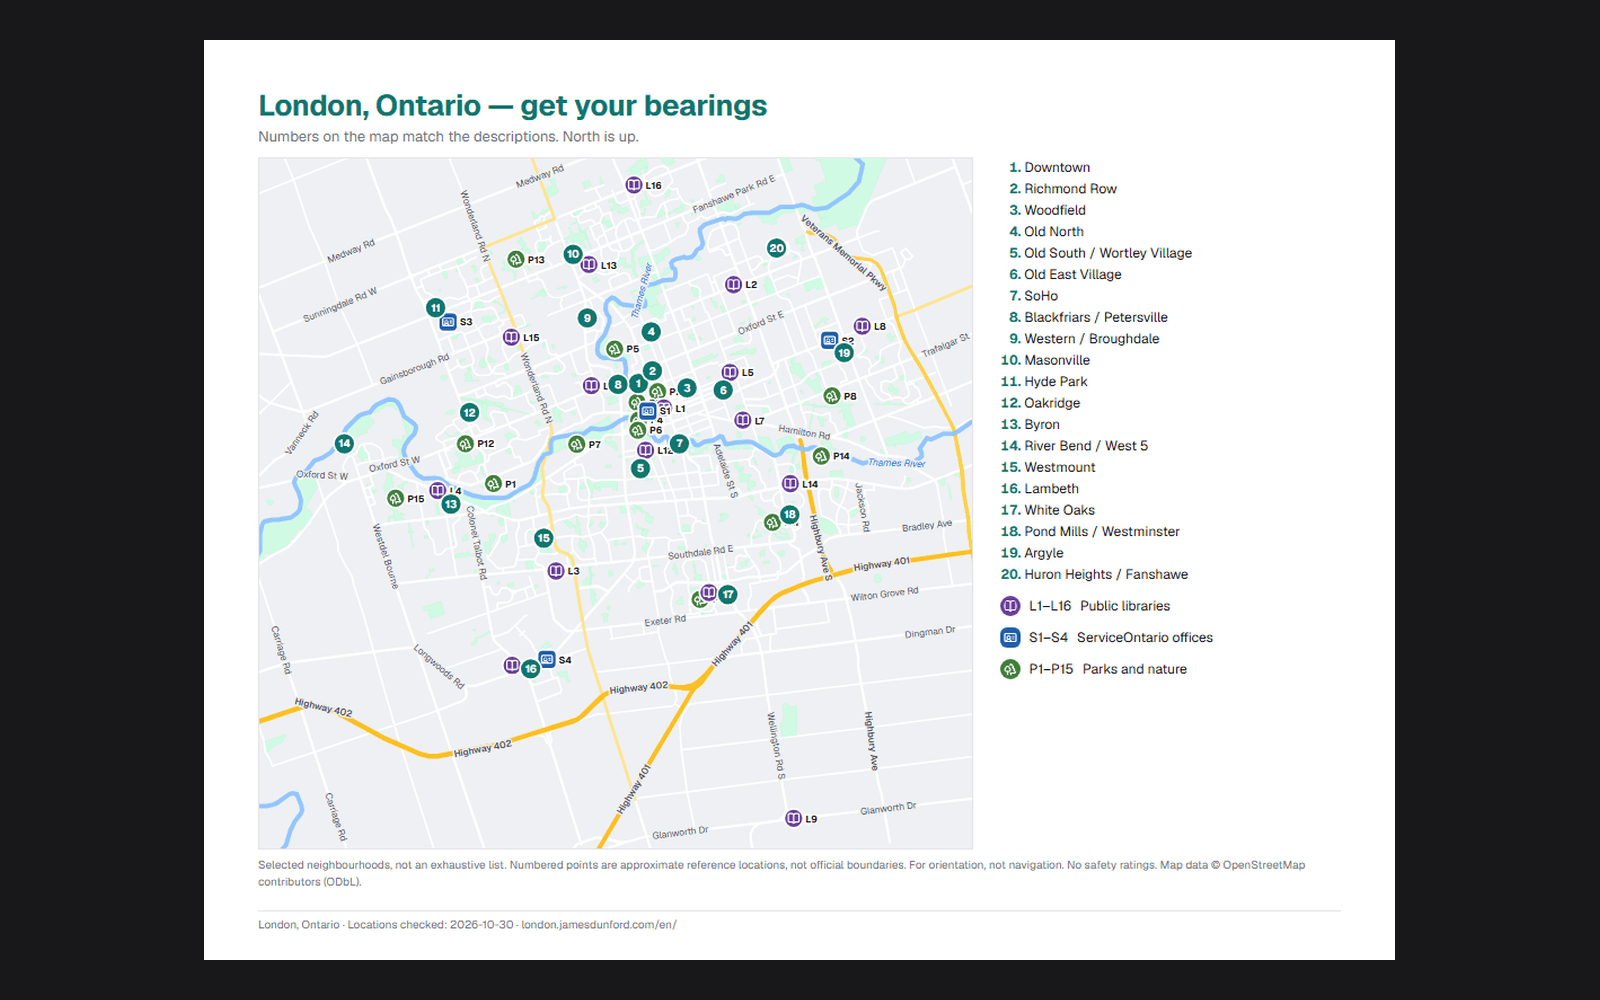1600x1000 pixels.
Task: Open the london.jamesdunford.com/en/ footer link
Action: coord(599,925)
